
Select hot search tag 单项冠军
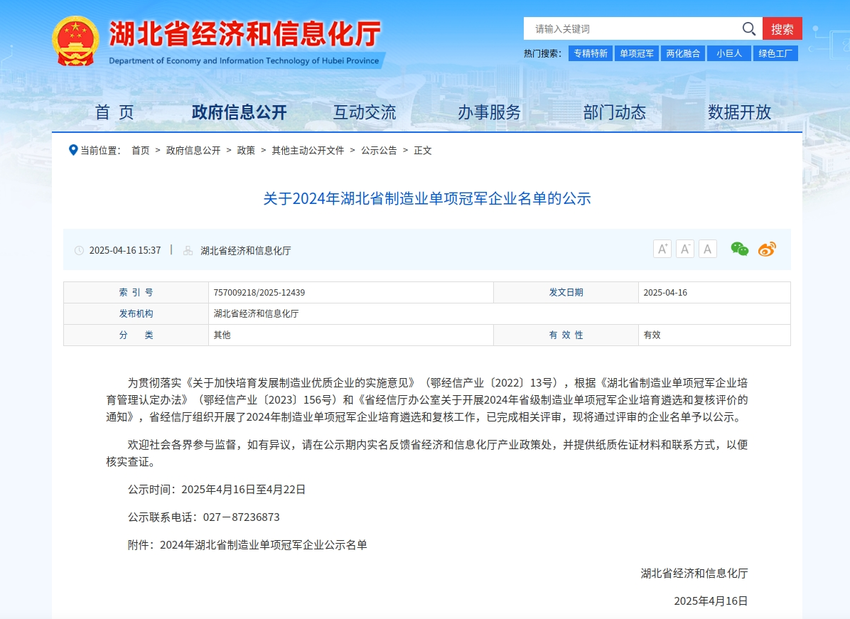636,53
